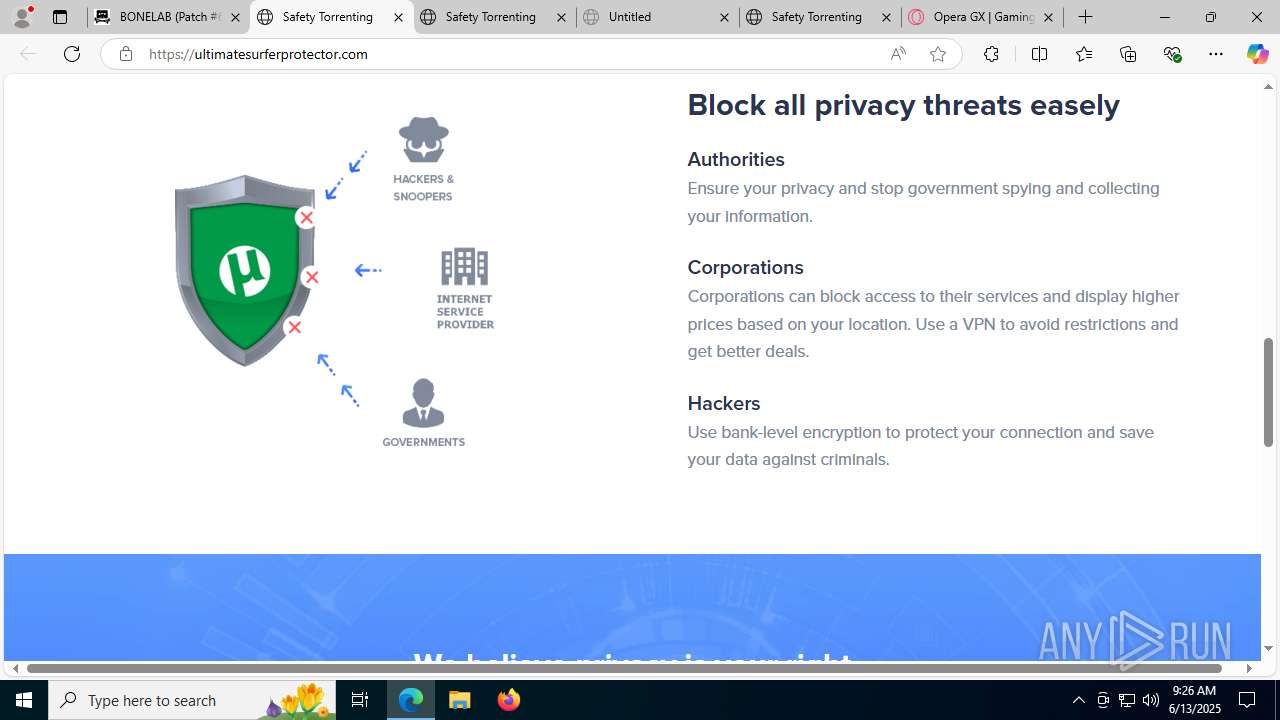Close the BONELAB tab

235,17
